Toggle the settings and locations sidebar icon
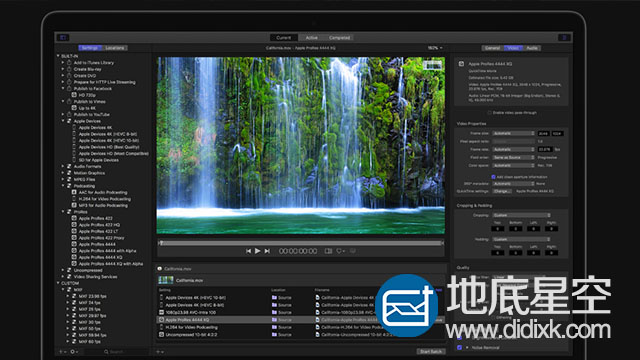This screenshot has width=640, height=360. [63, 38]
